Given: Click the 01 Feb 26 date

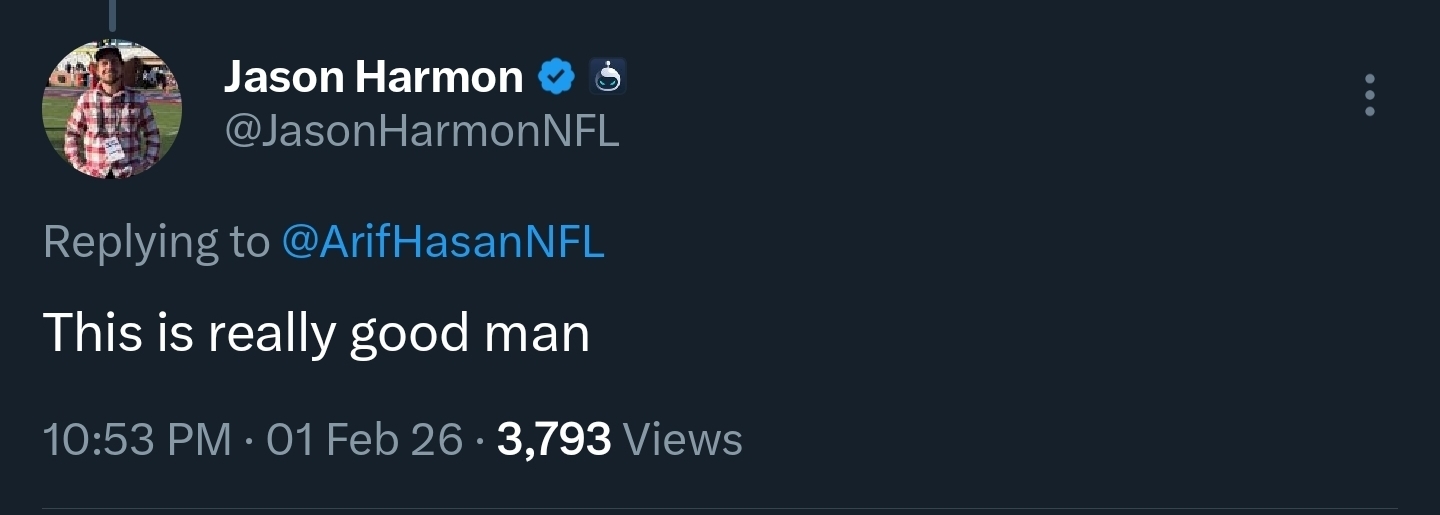Looking at the screenshot, I should [365, 440].
